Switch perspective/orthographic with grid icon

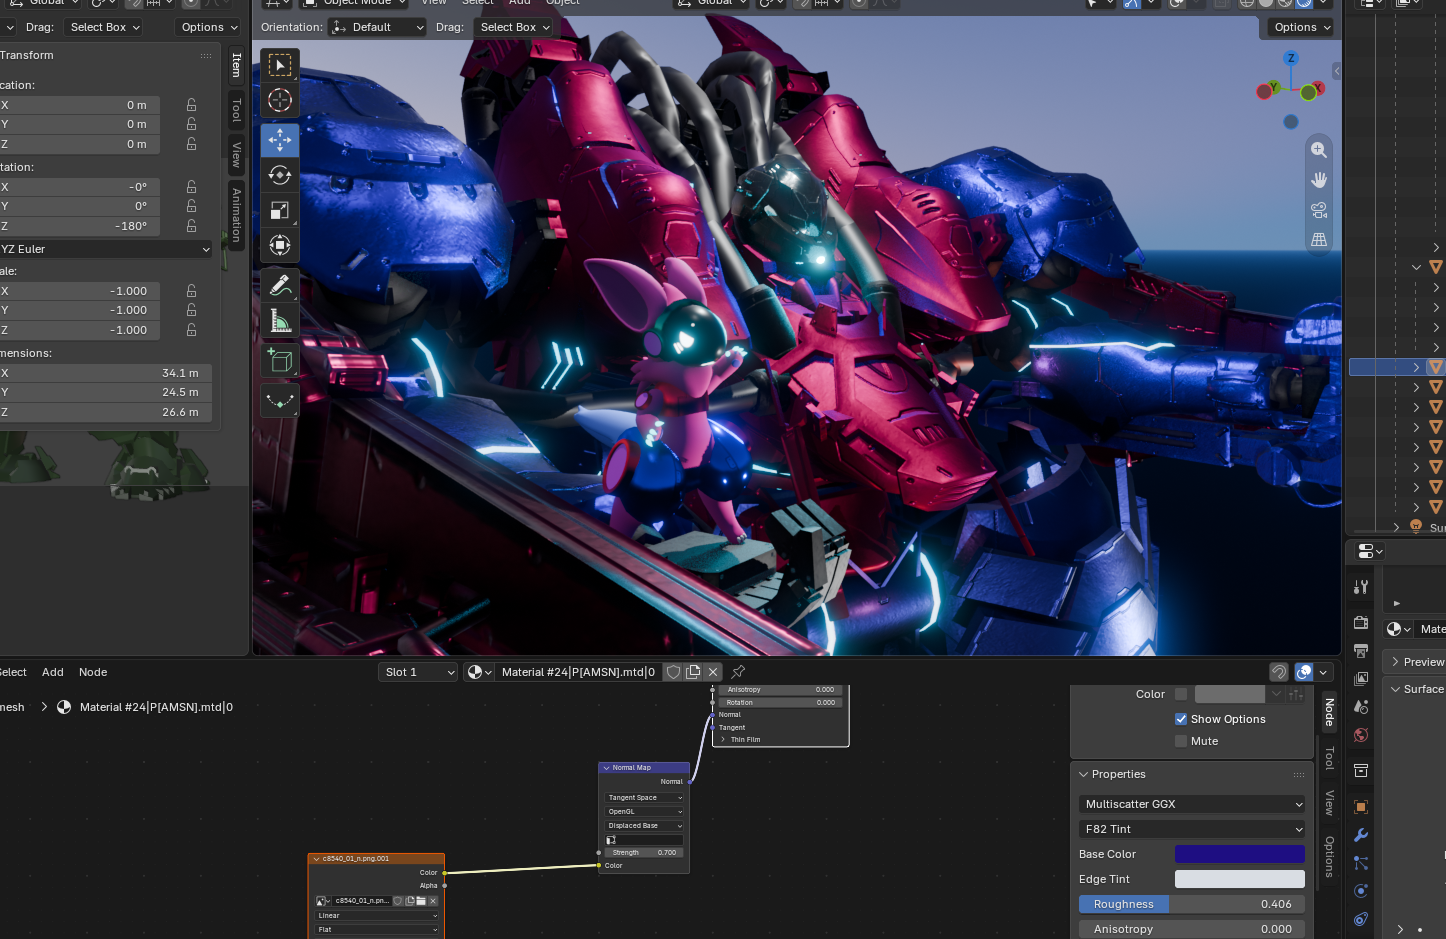click(x=1319, y=240)
